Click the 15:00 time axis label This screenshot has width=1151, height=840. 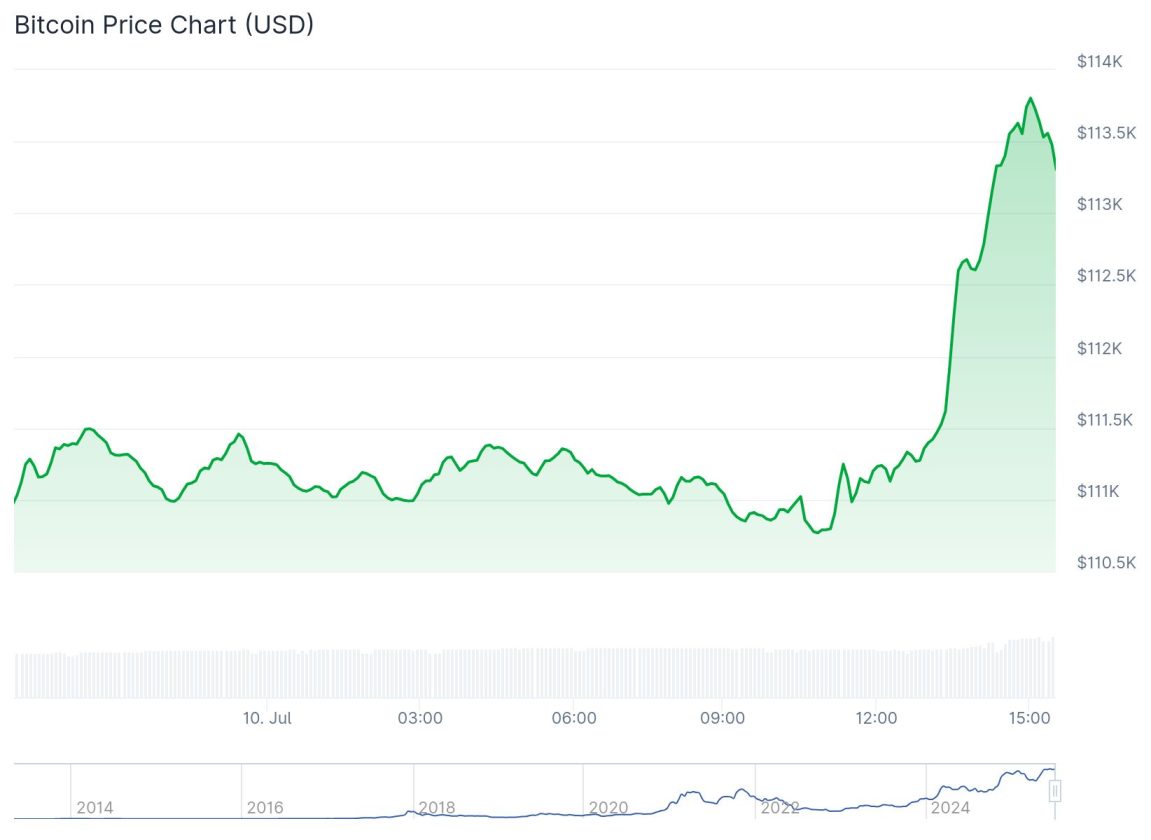click(x=1029, y=718)
